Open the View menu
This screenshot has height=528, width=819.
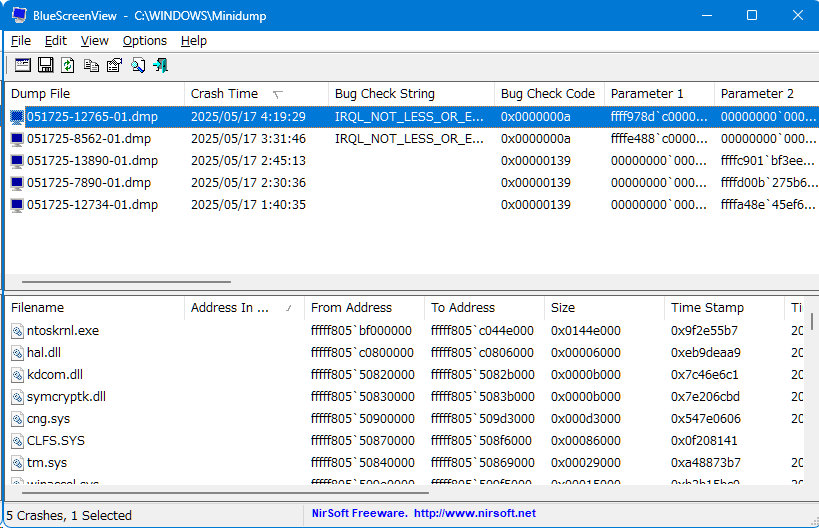click(95, 41)
